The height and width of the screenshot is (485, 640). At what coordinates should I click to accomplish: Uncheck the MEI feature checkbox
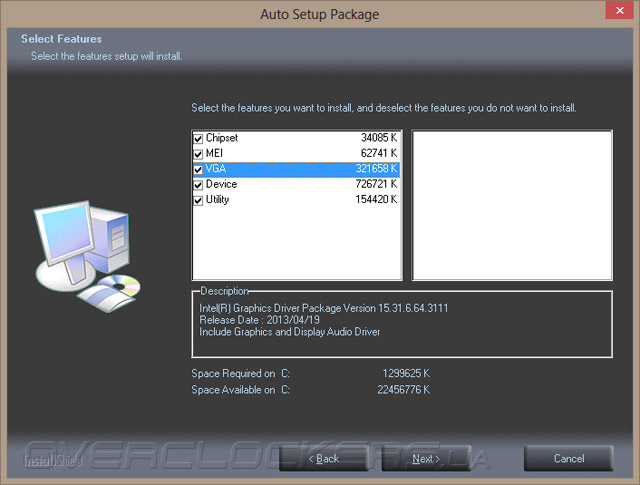198,154
